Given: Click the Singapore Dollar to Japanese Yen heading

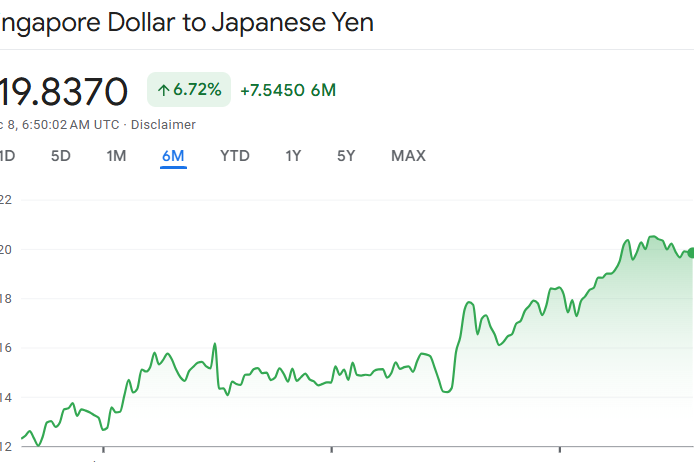Looking at the screenshot, I should tap(186, 22).
